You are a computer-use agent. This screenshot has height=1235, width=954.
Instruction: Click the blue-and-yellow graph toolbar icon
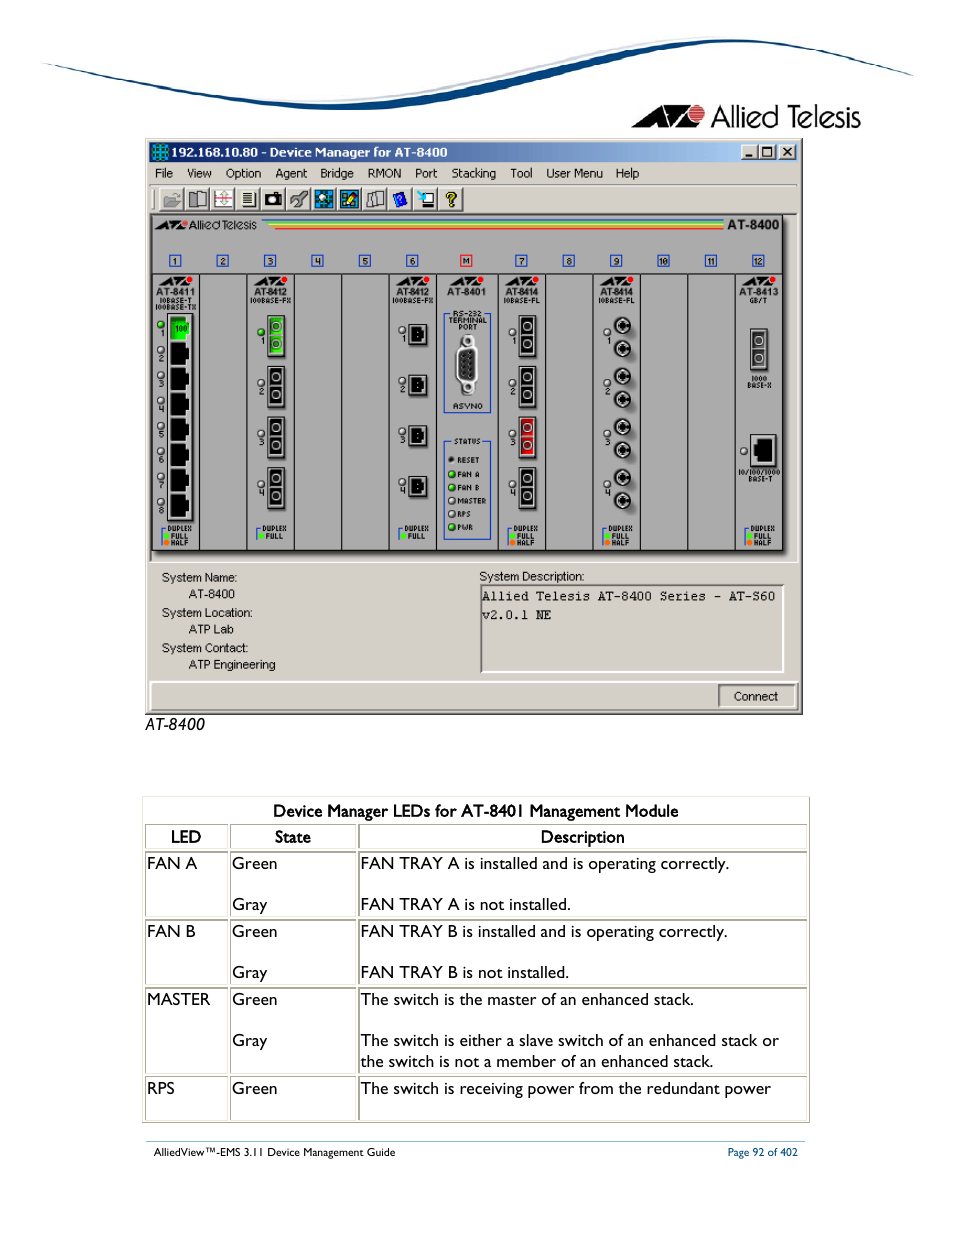click(x=349, y=199)
